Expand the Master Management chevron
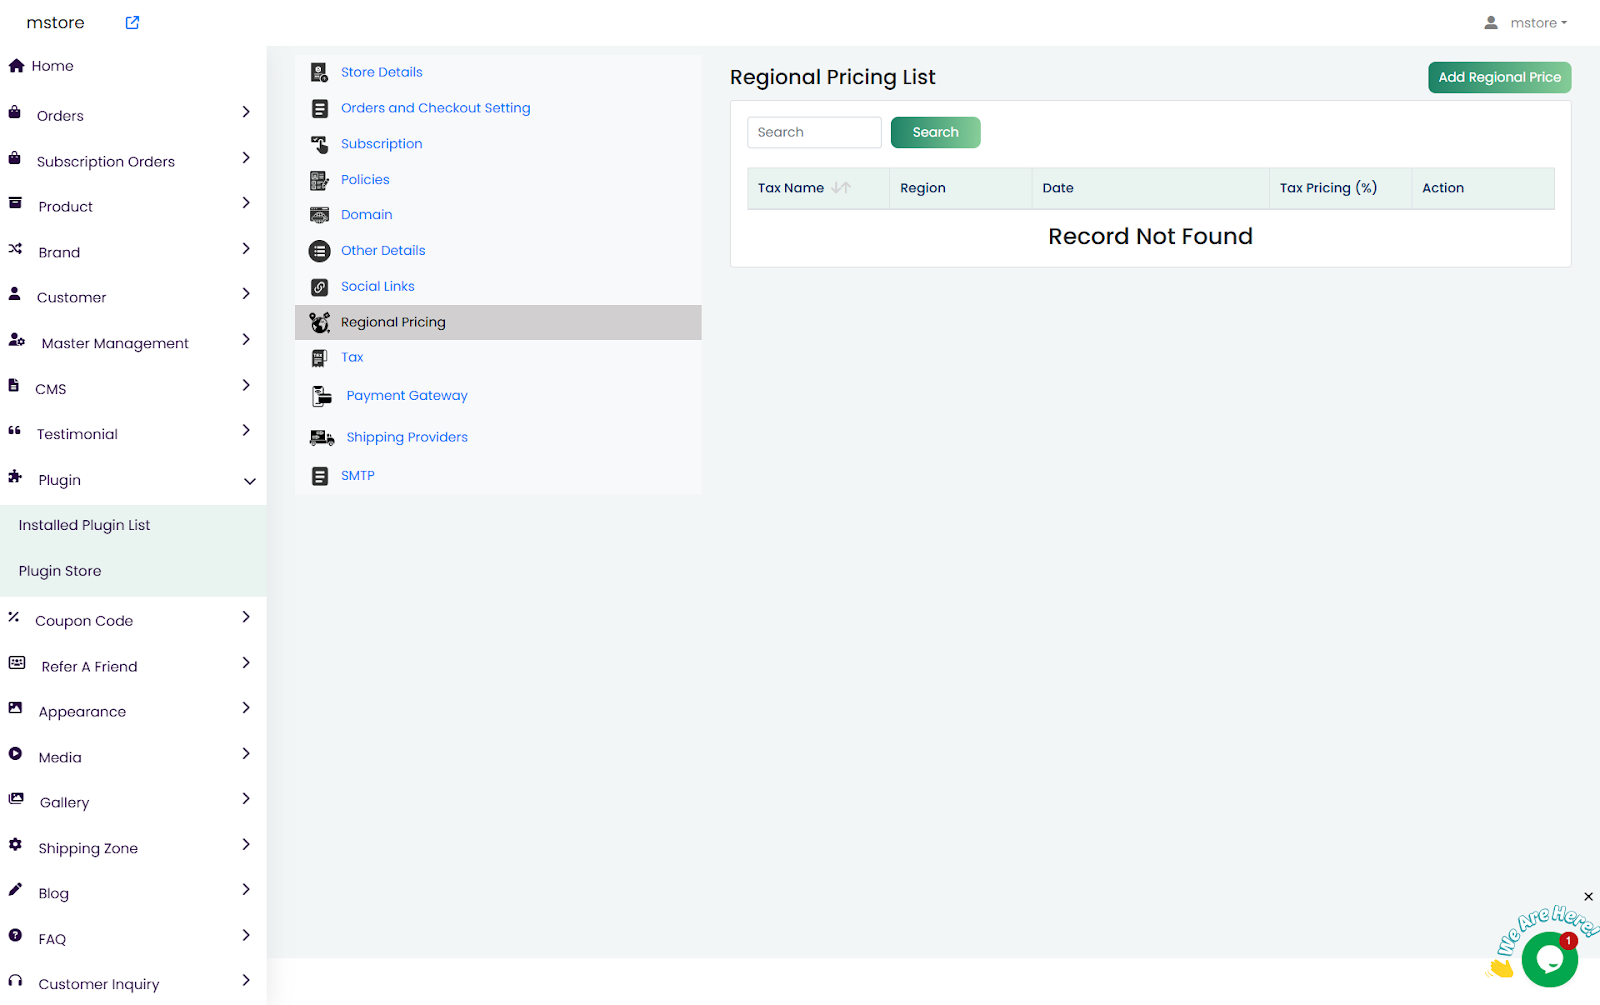The height and width of the screenshot is (1005, 1600). pos(246,341)
